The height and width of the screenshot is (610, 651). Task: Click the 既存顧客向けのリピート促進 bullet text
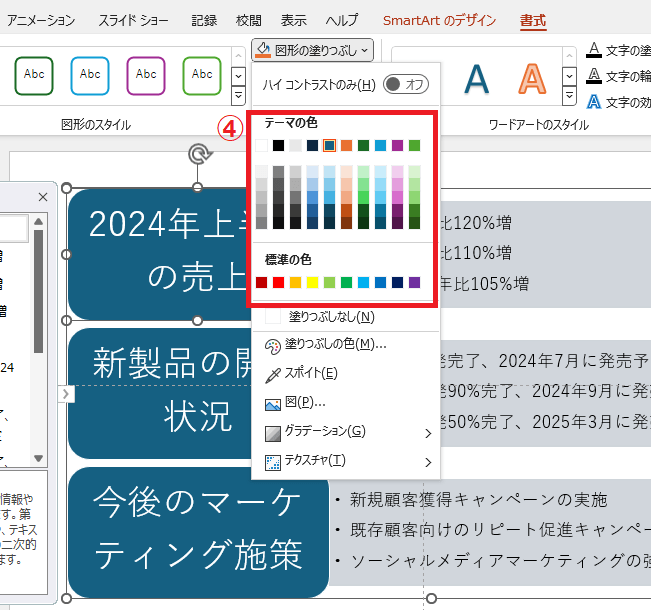501,530
